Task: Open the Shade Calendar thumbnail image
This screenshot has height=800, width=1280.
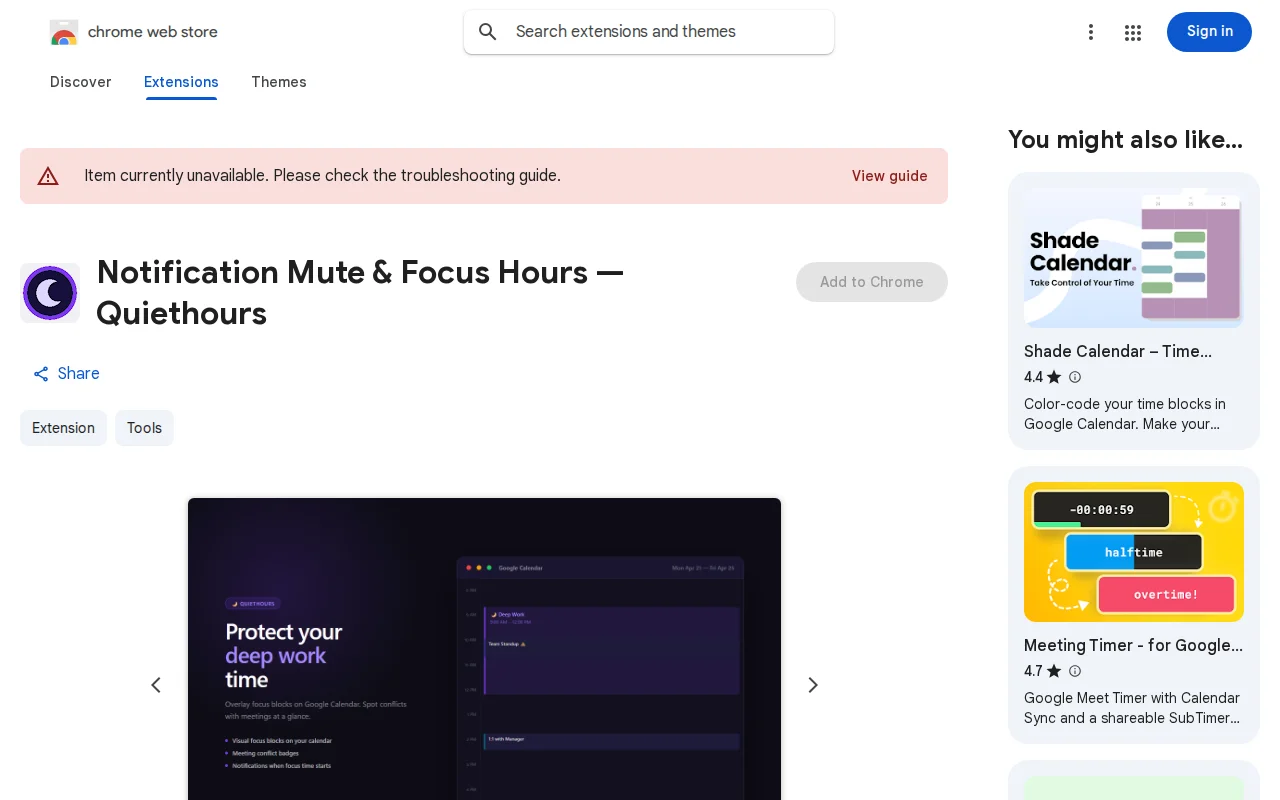Action: [x=1134, y=258]
